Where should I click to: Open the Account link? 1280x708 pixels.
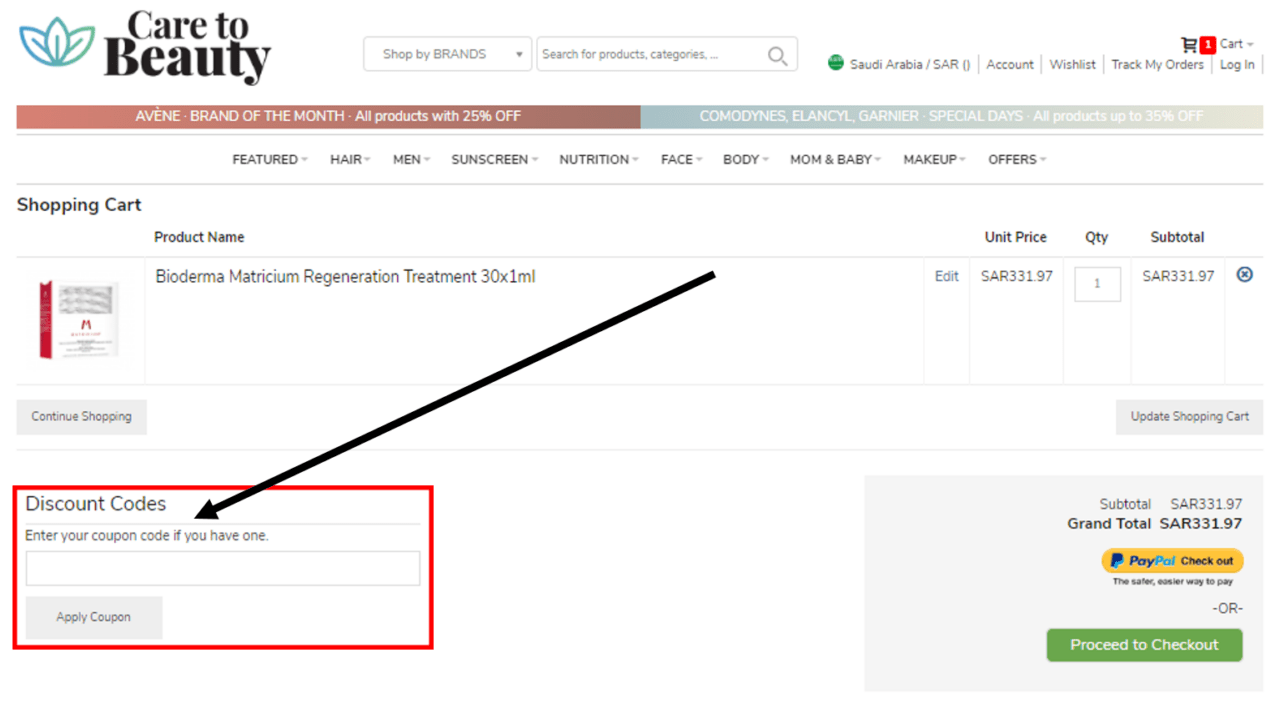tap(1010, 64)
